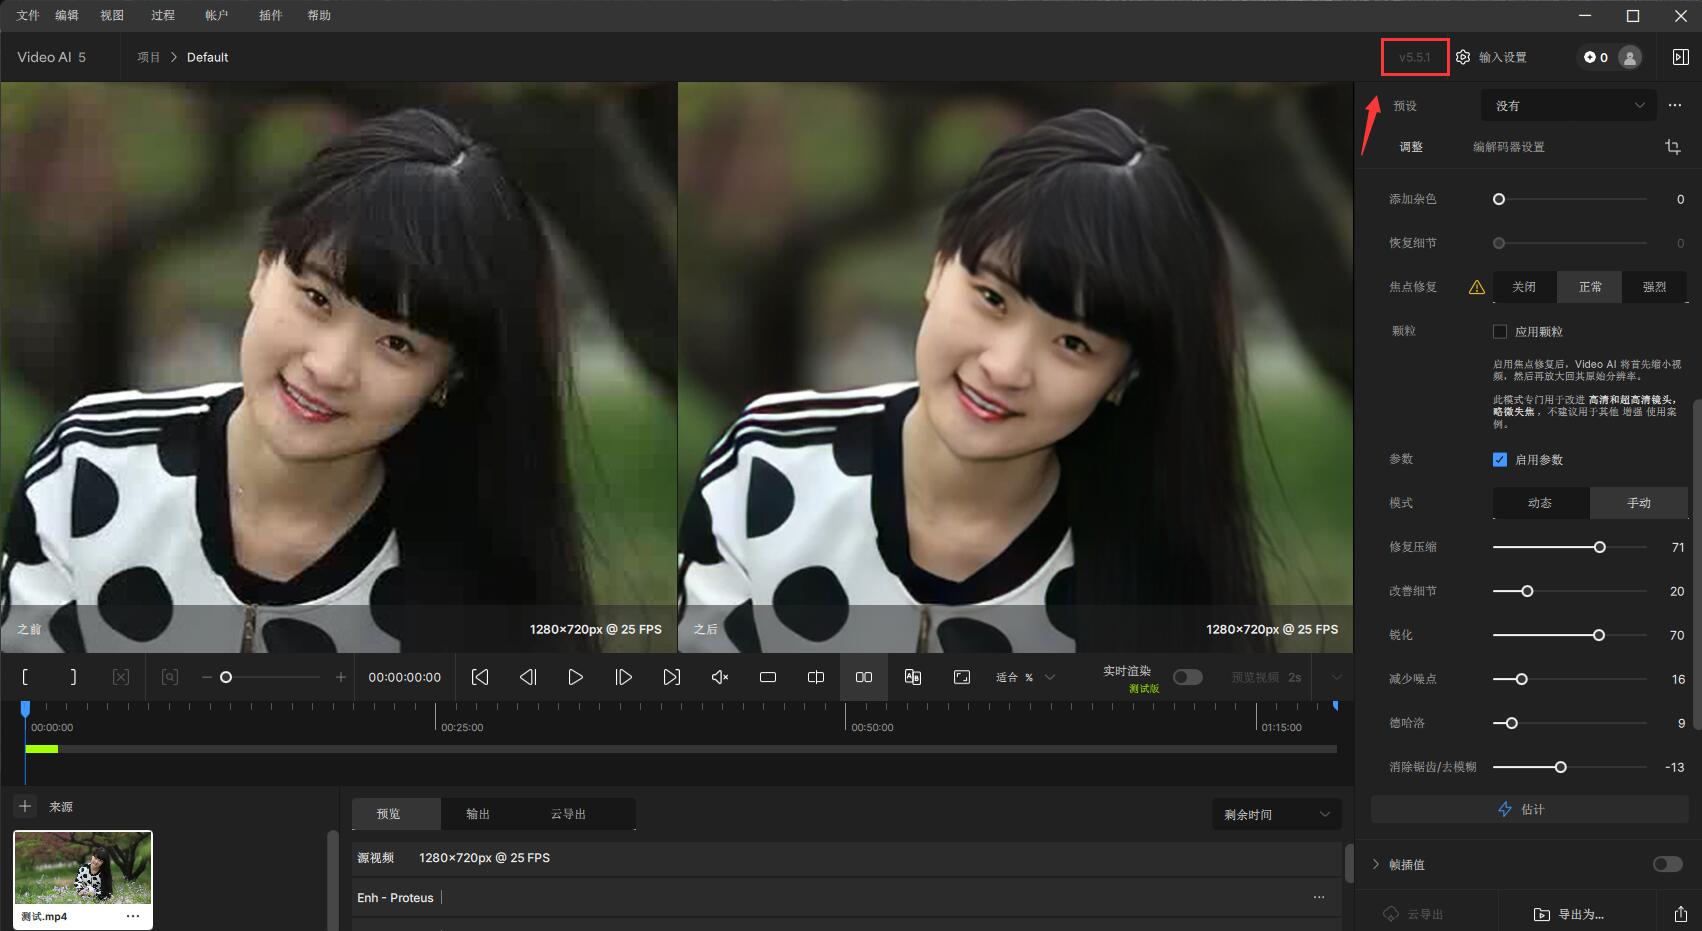This screenshot has width=1702, height=931.
Task: Select the 调整 tab
Action: click(1411, 147)
